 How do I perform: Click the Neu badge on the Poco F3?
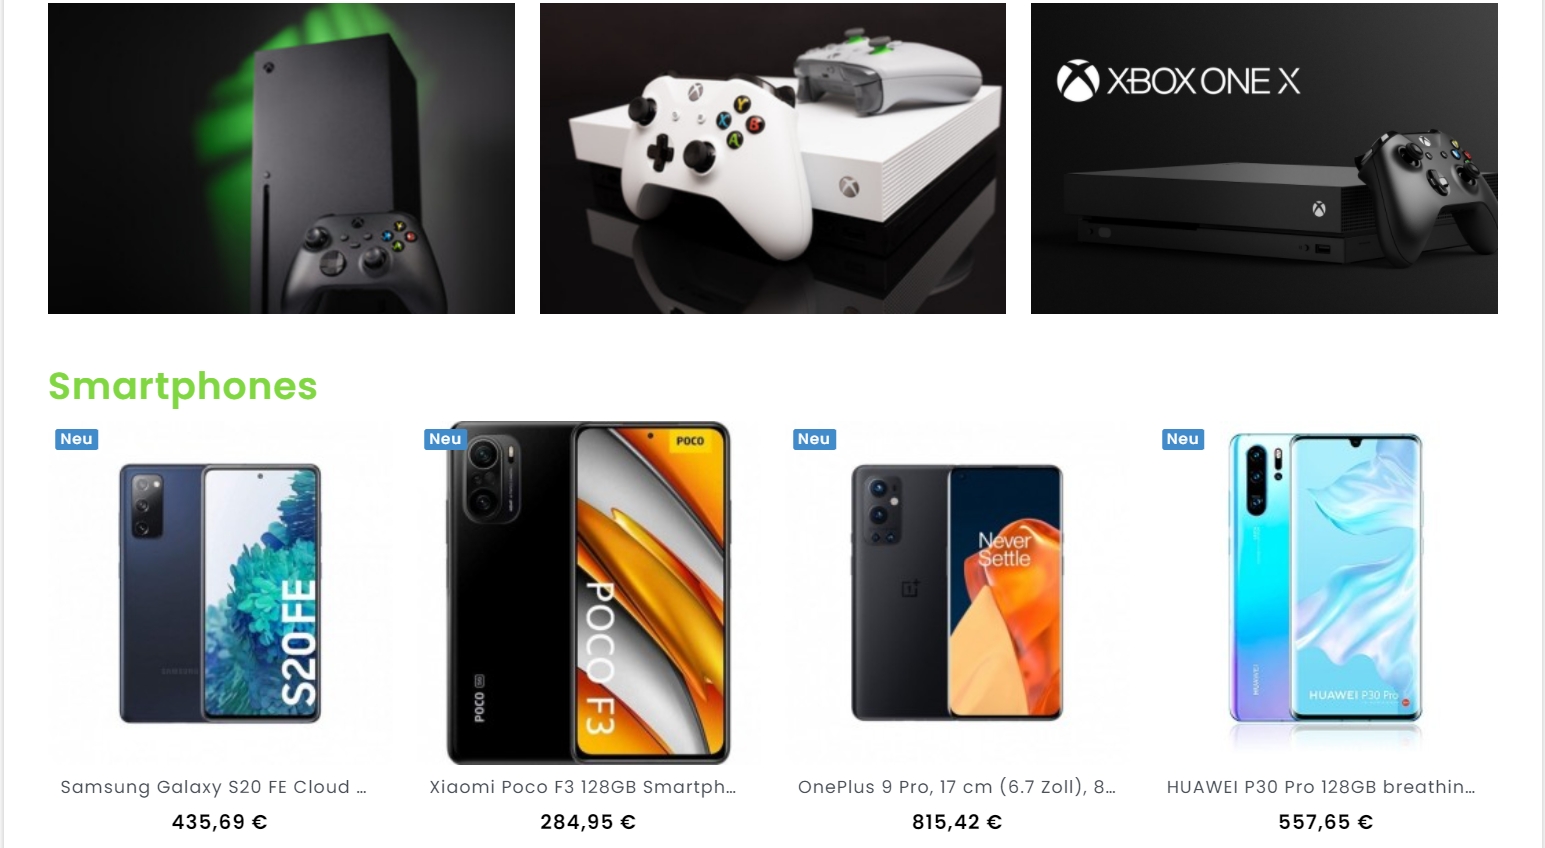pyautogui.click(x=445, y=439)
